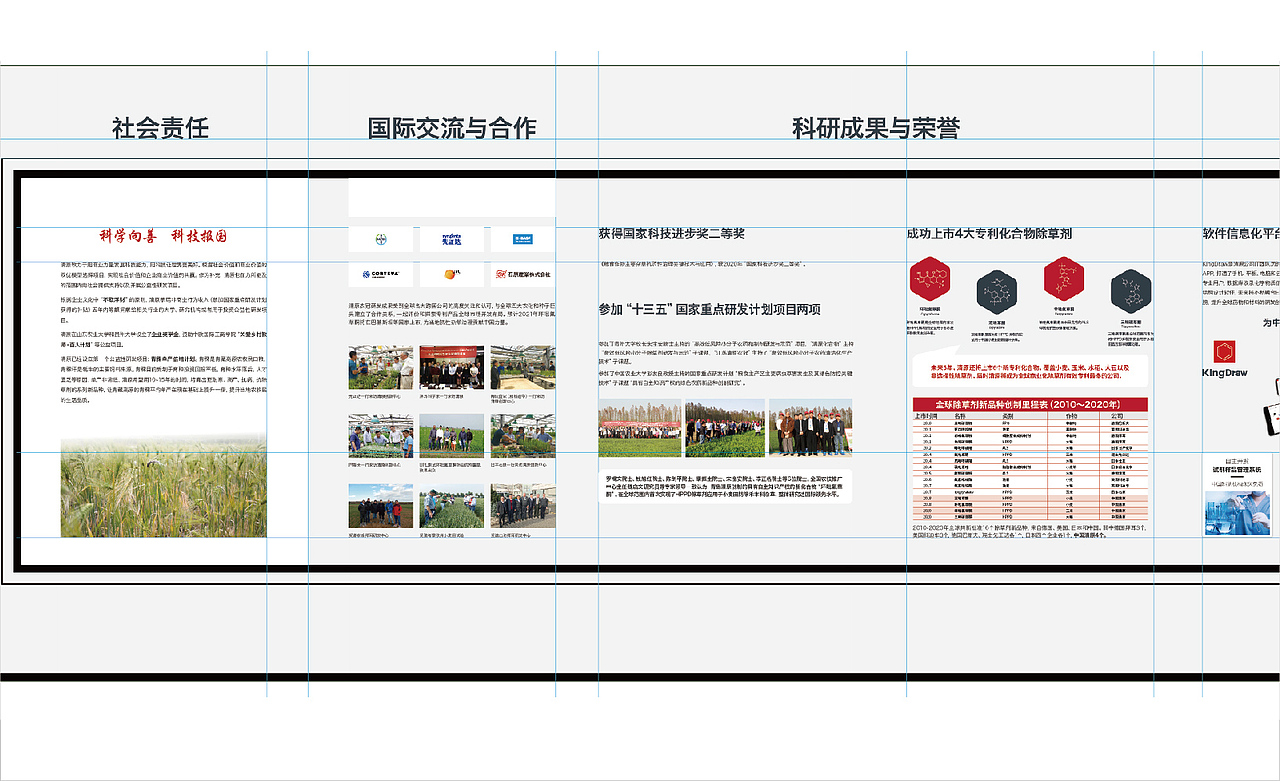Image resolution: width=1280 pixels, height=781 pixels.
Task: Select the dark hexagon molecule icon for 双唑草酮
Action: (x=997, y=291)
